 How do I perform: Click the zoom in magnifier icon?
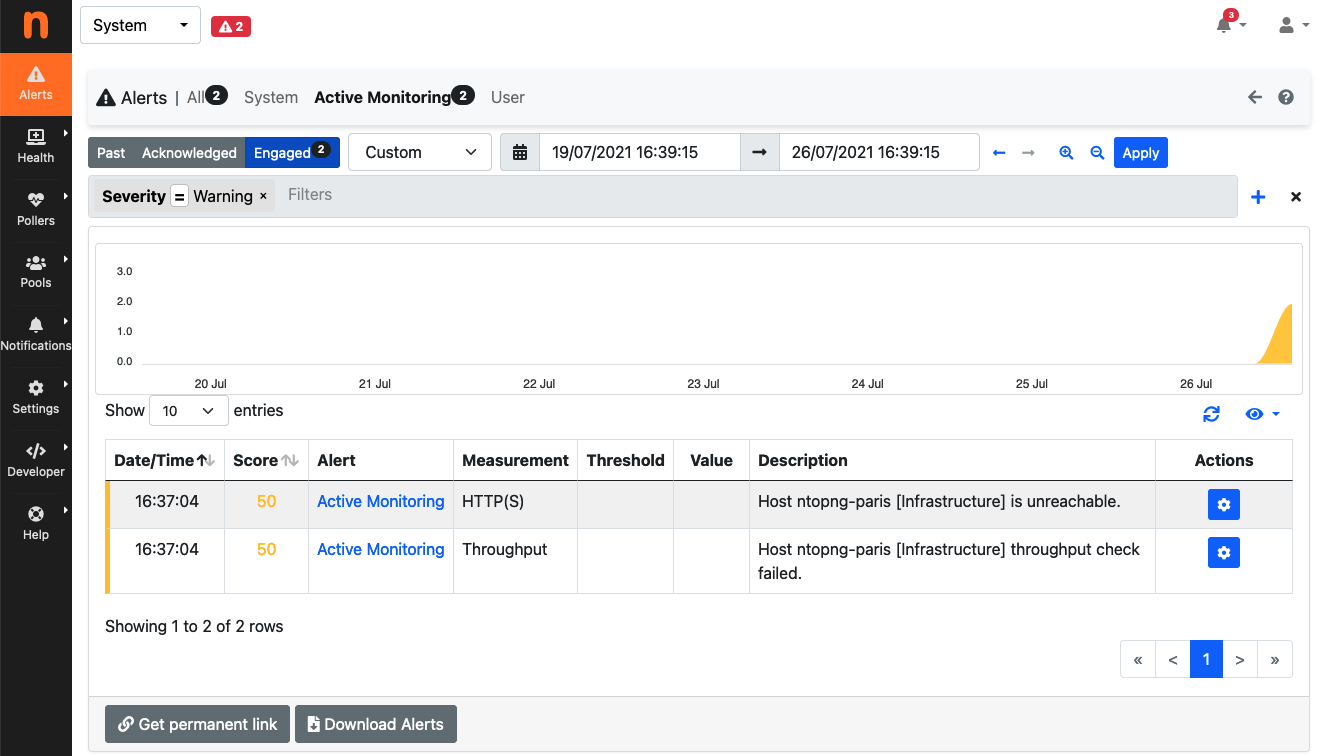click(x=1066, y=153)
